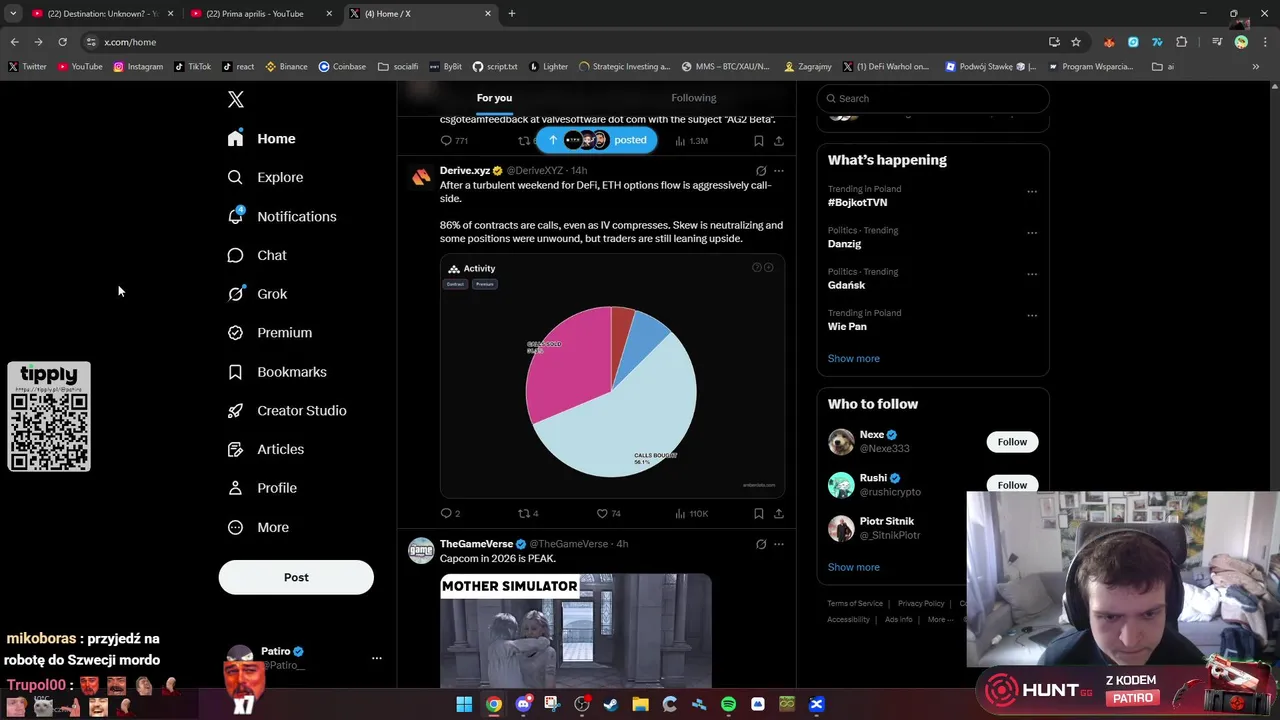Viewport: 1280px width, 720px height.
Task: Open Derive.xyz post more options
Action: point(779,171)
